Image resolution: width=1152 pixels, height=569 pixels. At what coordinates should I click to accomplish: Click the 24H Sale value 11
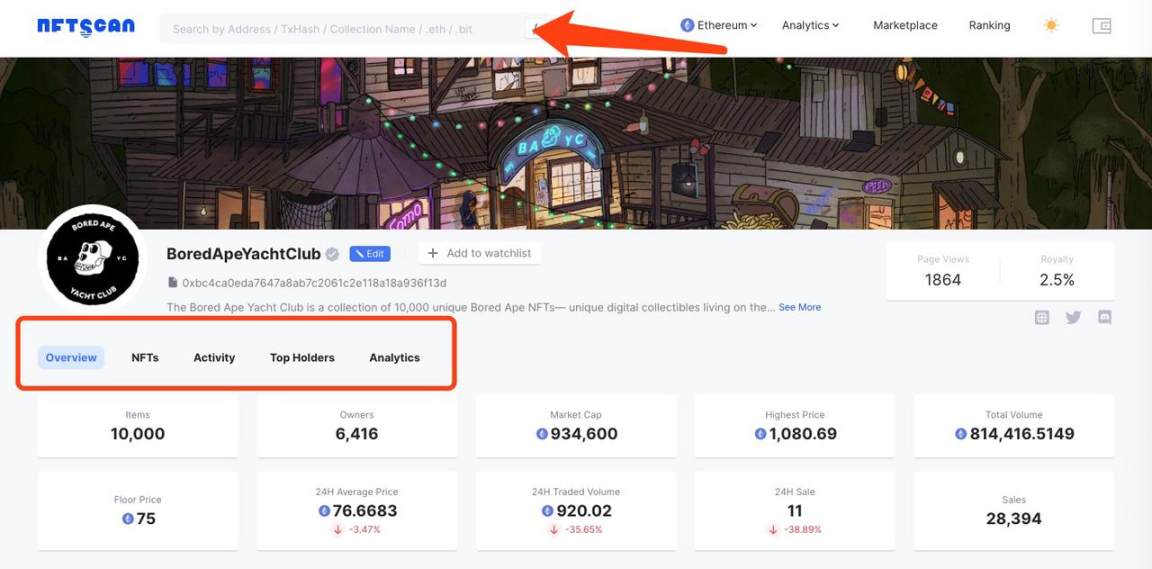[794, 510]
